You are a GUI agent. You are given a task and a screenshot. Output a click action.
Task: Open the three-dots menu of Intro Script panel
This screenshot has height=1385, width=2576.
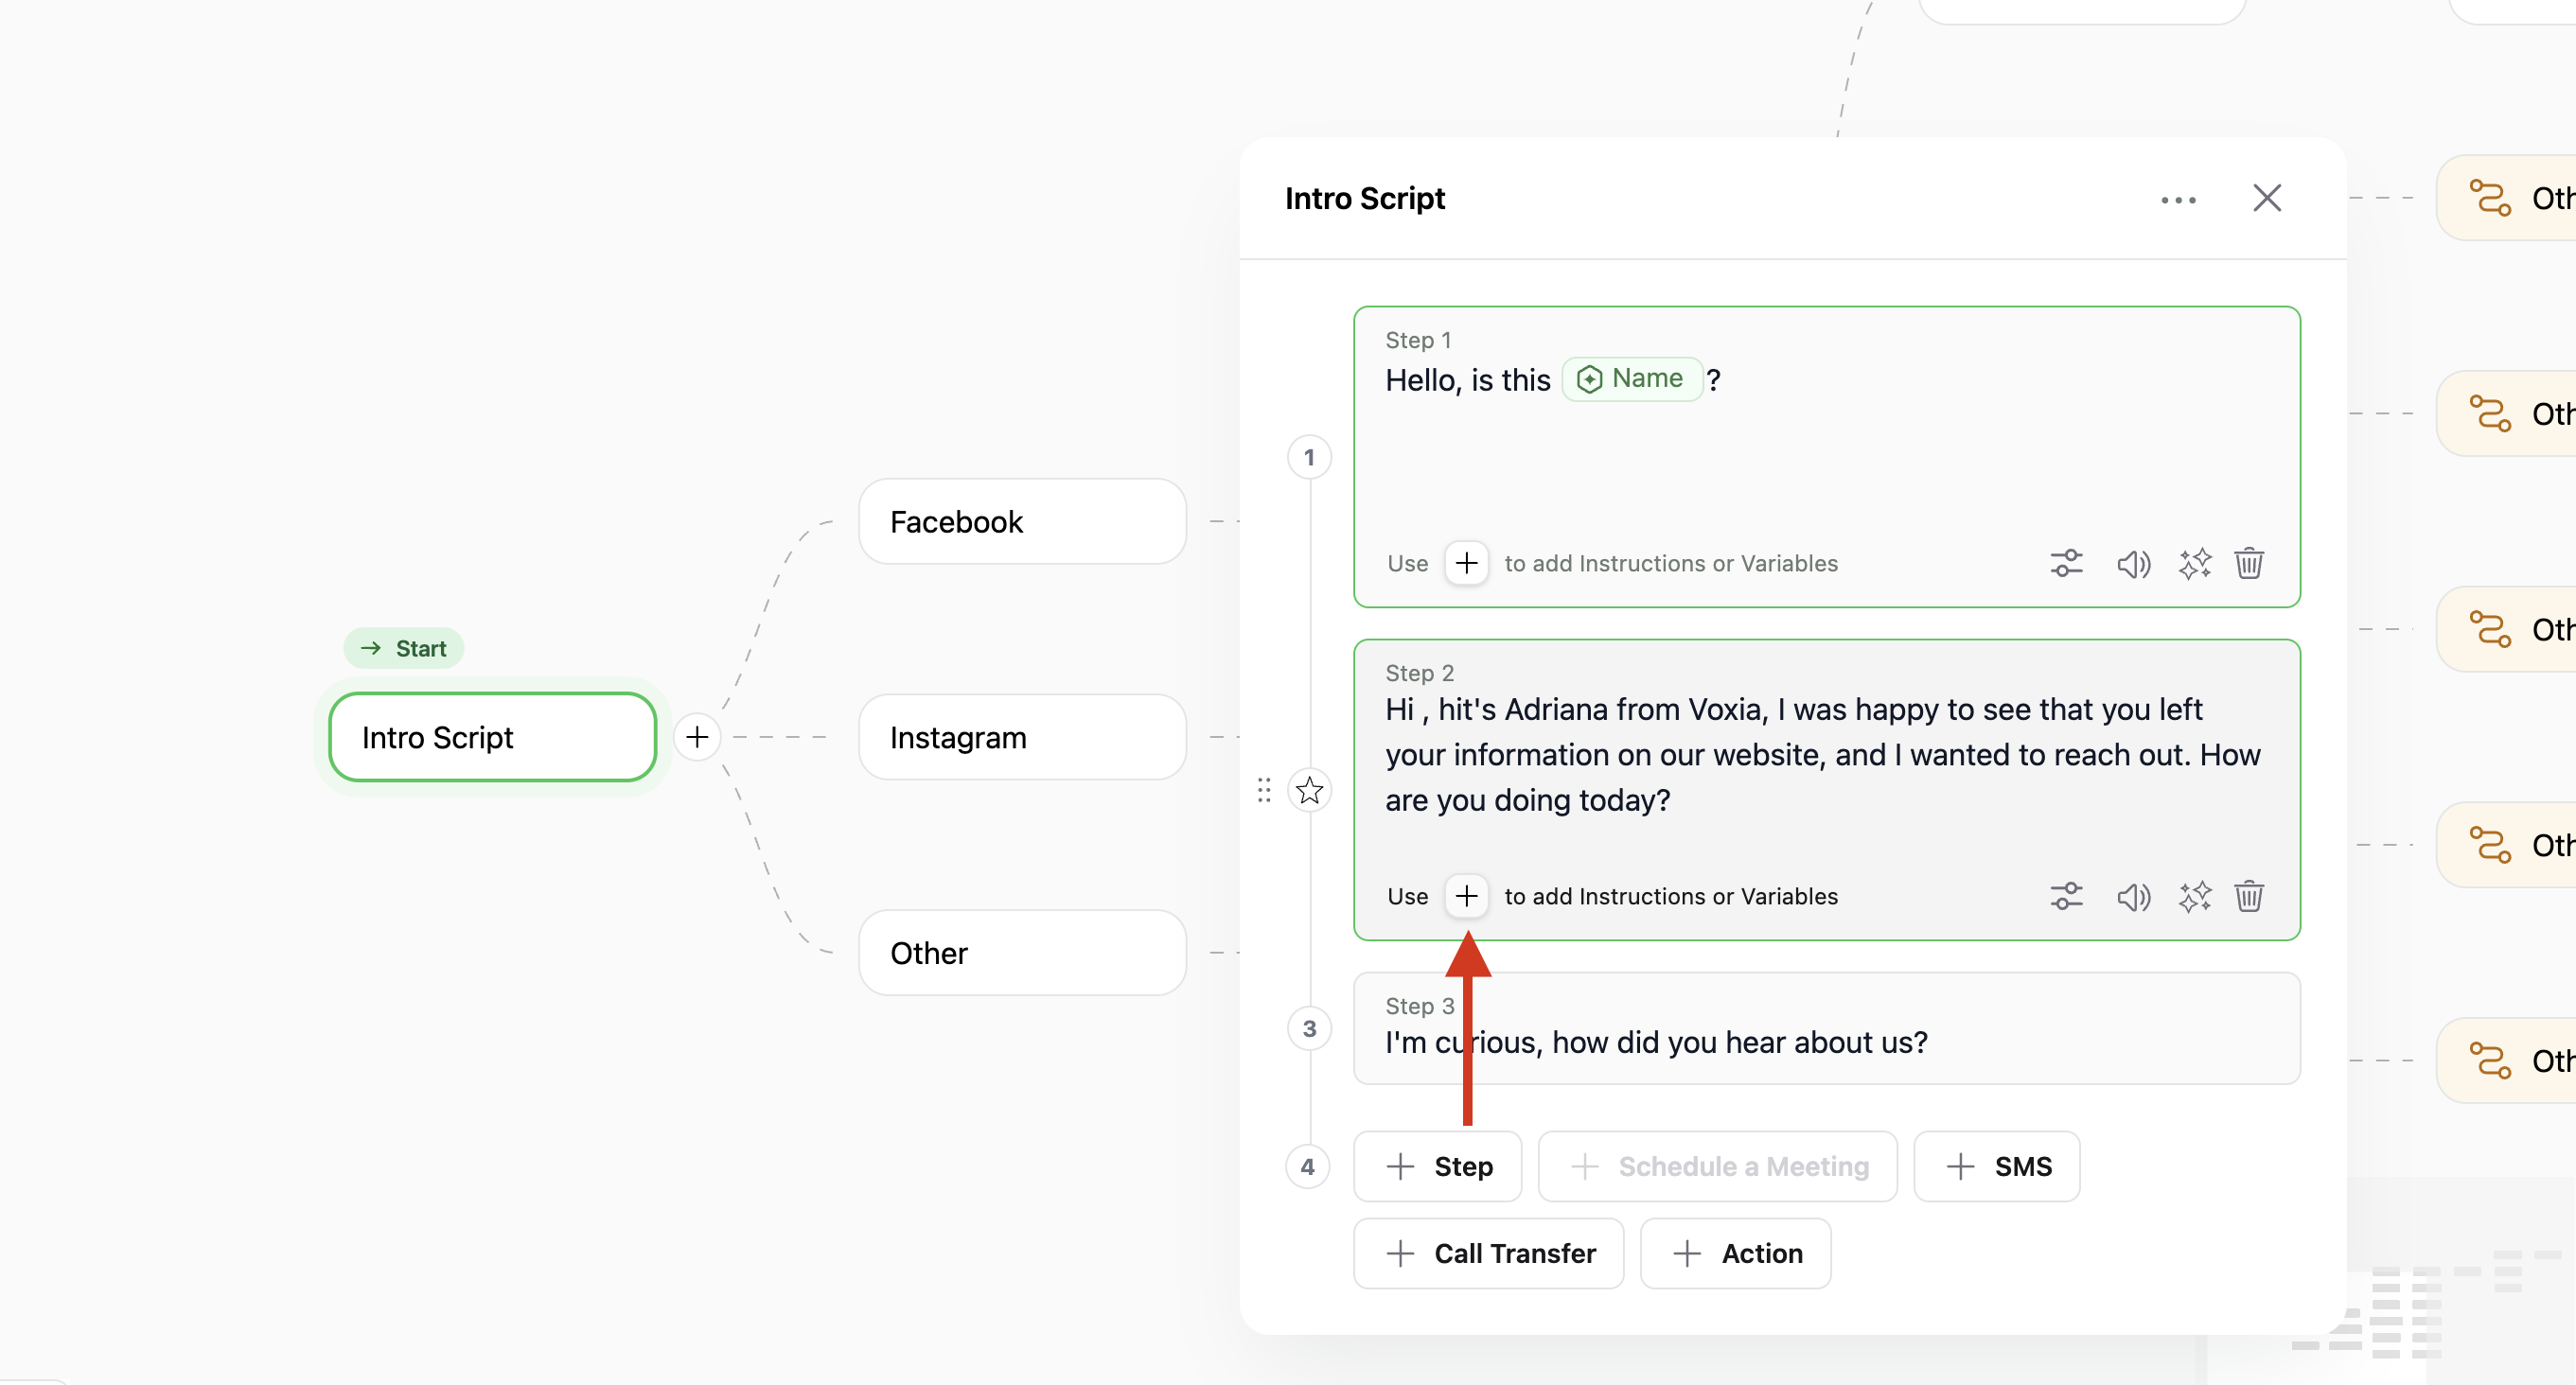click(2178, 200)
